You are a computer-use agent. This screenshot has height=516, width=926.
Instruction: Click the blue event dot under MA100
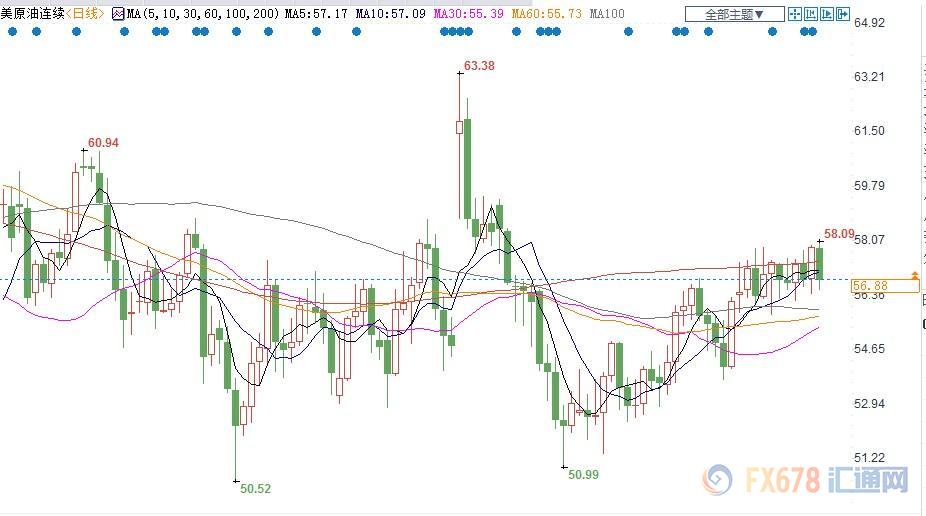coord(628,31)
